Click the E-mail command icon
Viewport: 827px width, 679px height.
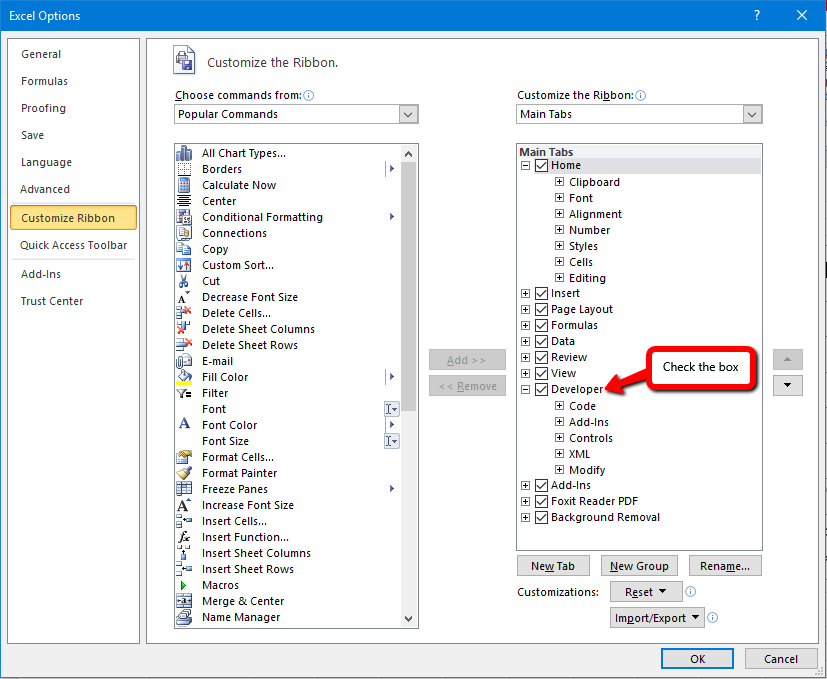point(184,361)
